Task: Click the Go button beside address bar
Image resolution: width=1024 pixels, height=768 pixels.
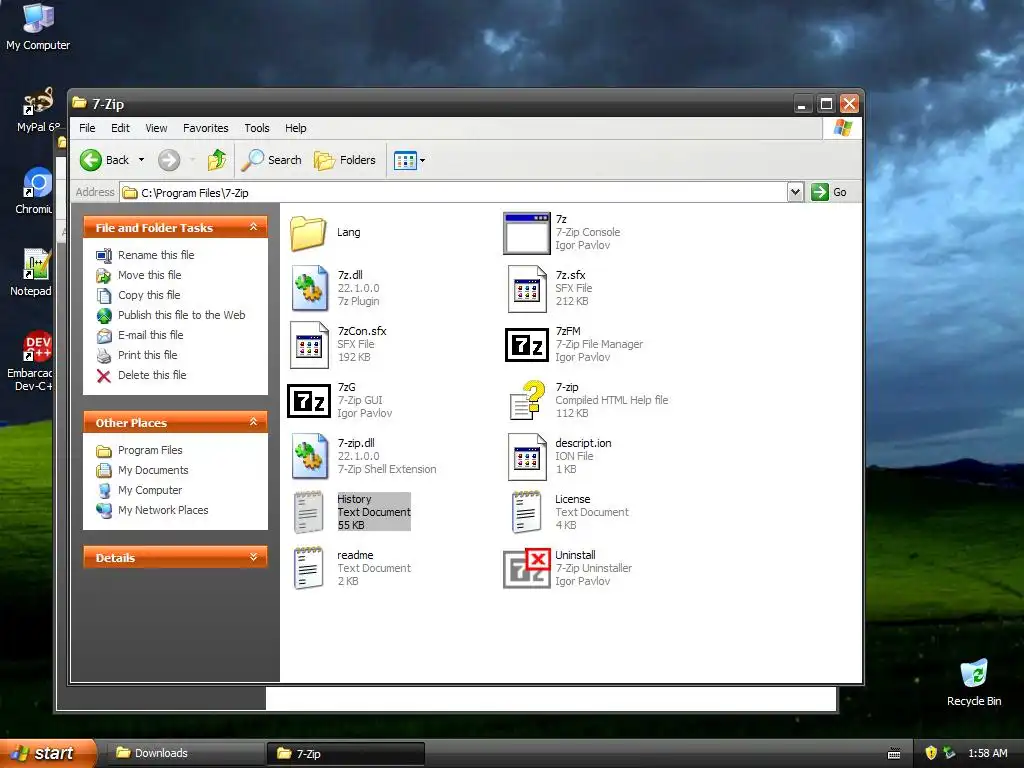Action: pos(829,192)
